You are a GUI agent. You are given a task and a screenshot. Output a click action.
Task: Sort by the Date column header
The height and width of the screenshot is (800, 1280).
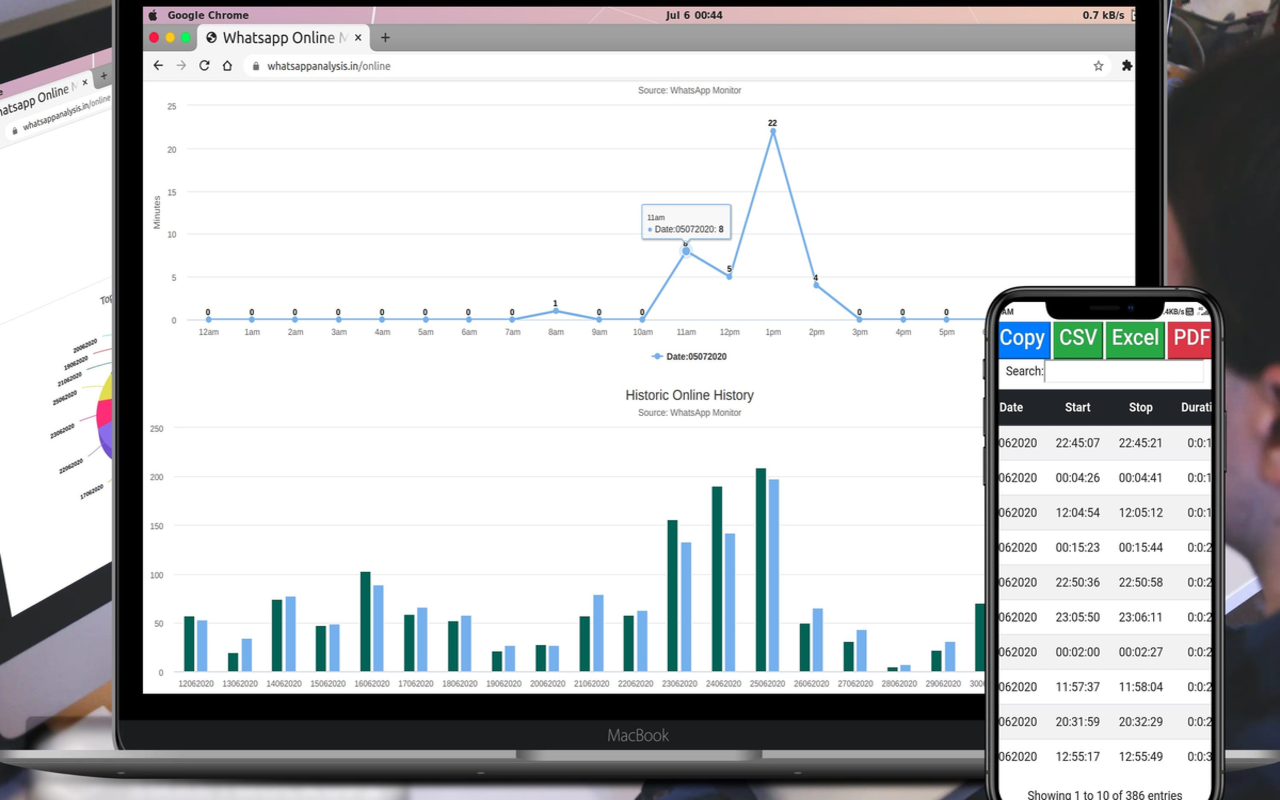point(1011,407)
